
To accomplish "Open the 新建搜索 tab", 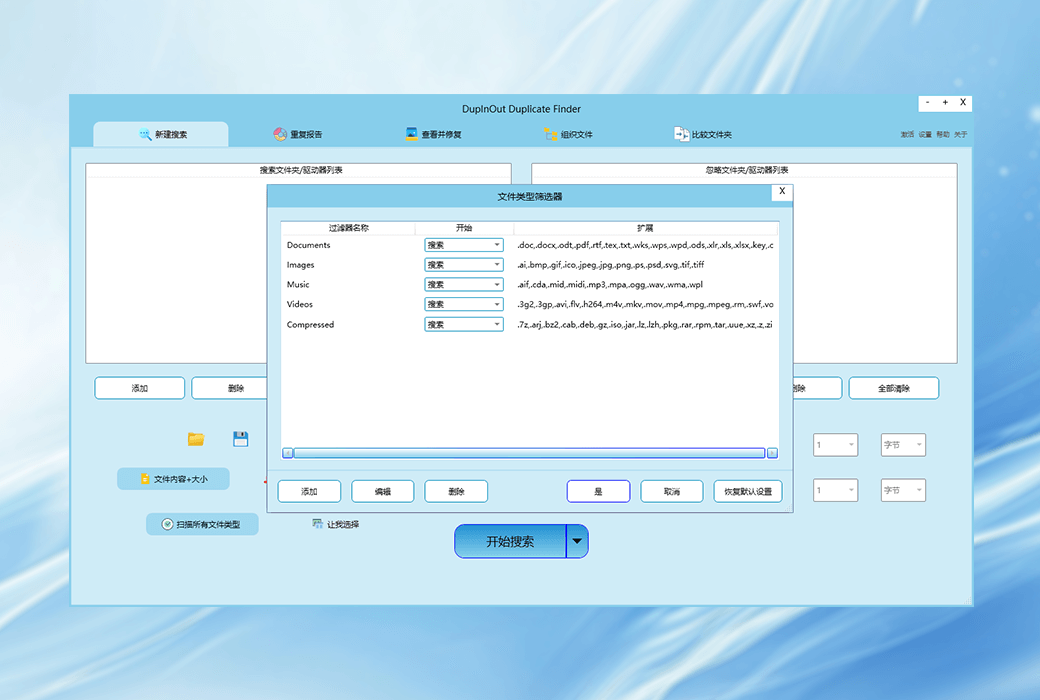I will click(x=161, y=134).
